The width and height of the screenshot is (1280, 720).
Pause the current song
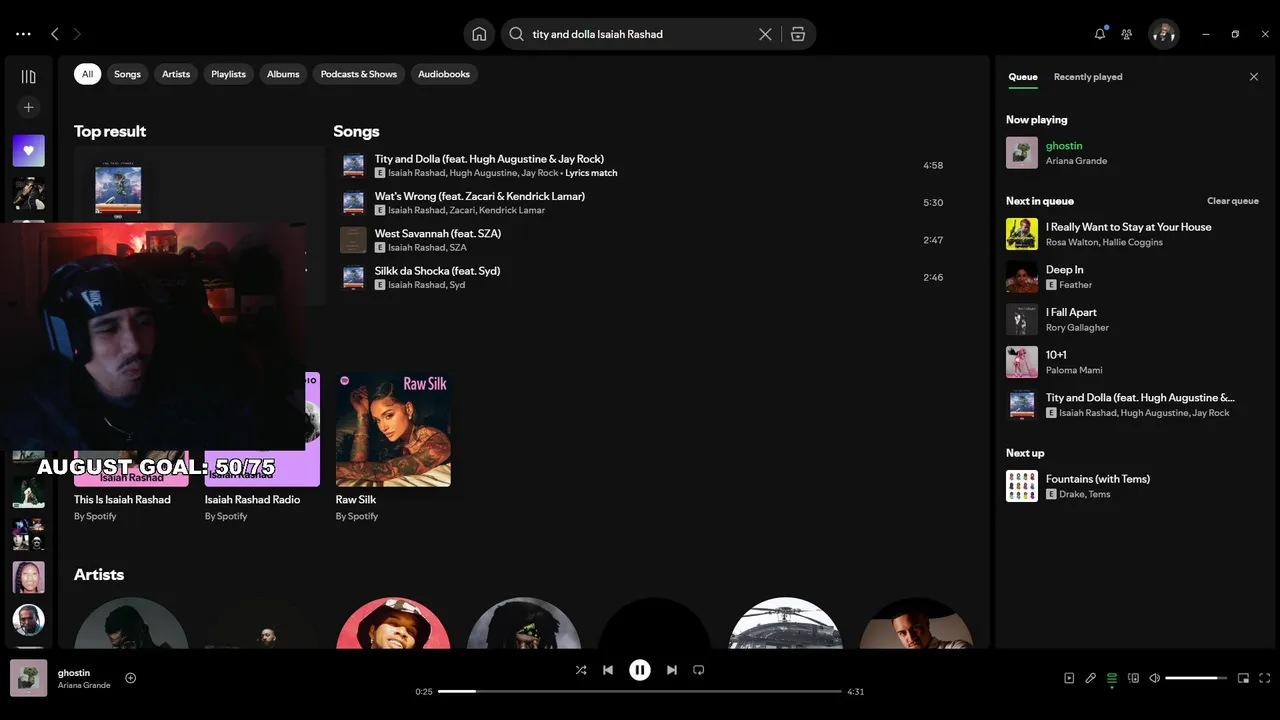pos(640,670)
